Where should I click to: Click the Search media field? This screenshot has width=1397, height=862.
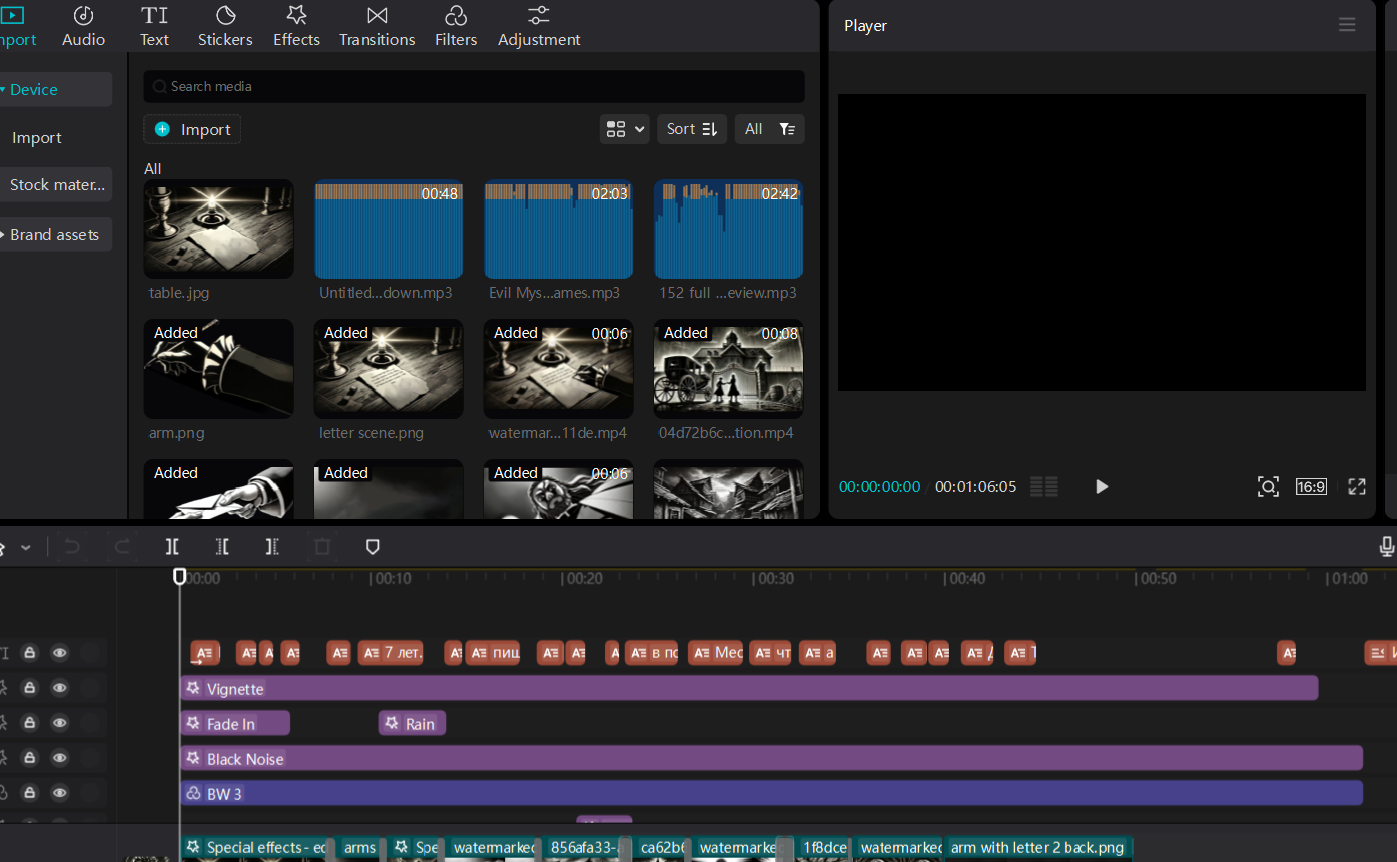click(474, 87)
